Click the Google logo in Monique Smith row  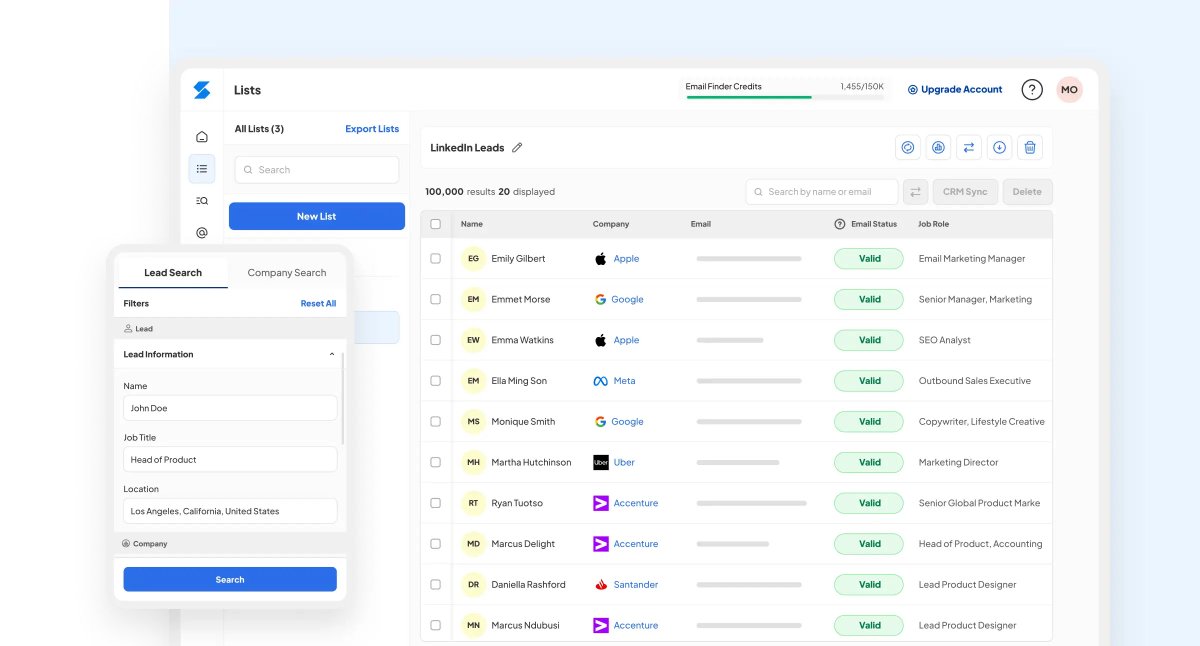601,422
